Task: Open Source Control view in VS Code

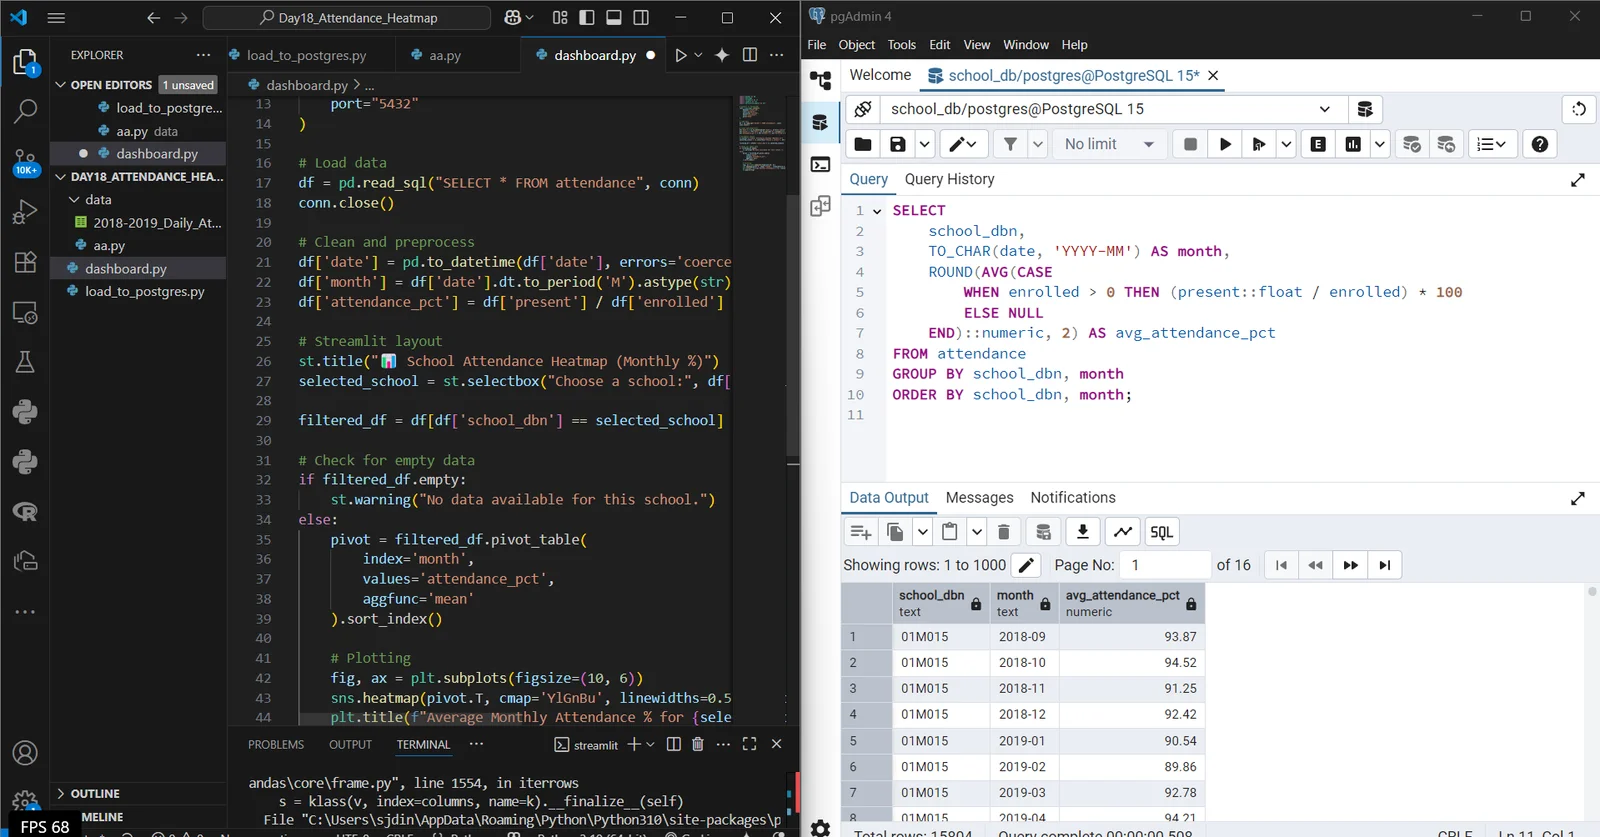Action: 25,161
